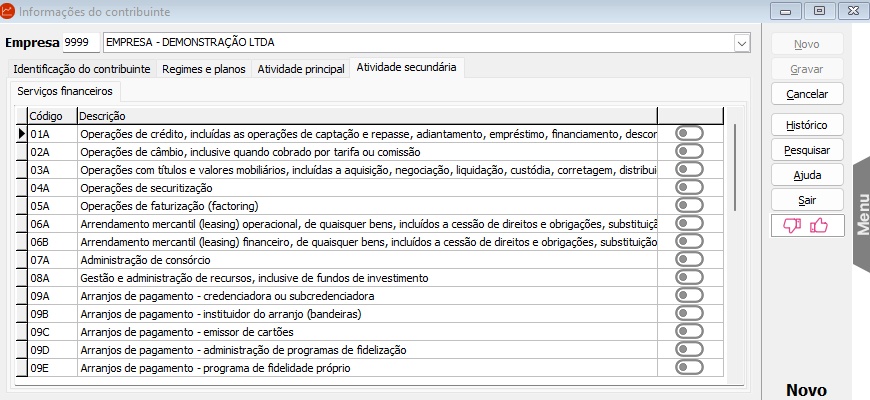Viewport: 870px width, 400px height.
Task: Toggle the switch for code 03A
Action: coord(690,170)
